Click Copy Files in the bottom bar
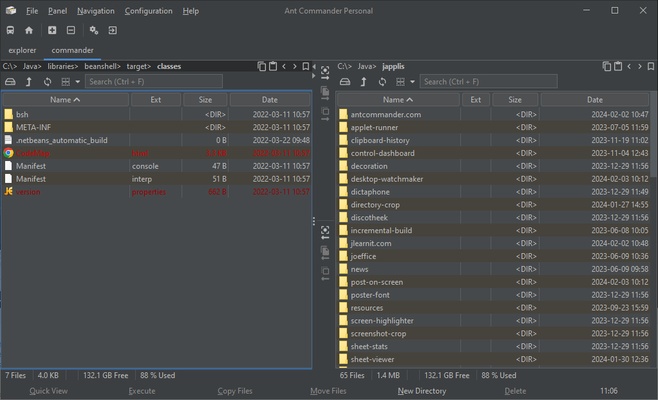The width and height of the screenshot is (658, 400). pos(235,391)
